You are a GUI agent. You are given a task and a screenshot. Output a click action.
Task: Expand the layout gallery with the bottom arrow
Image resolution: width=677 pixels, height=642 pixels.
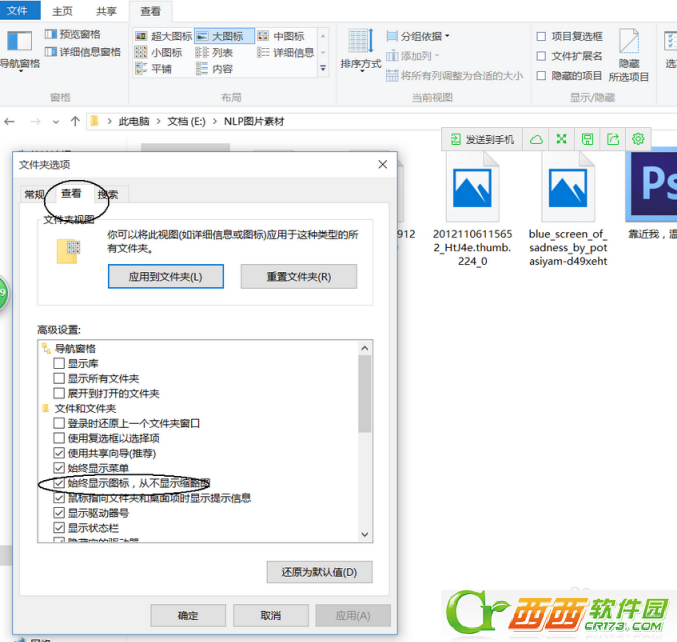(323, 68)
